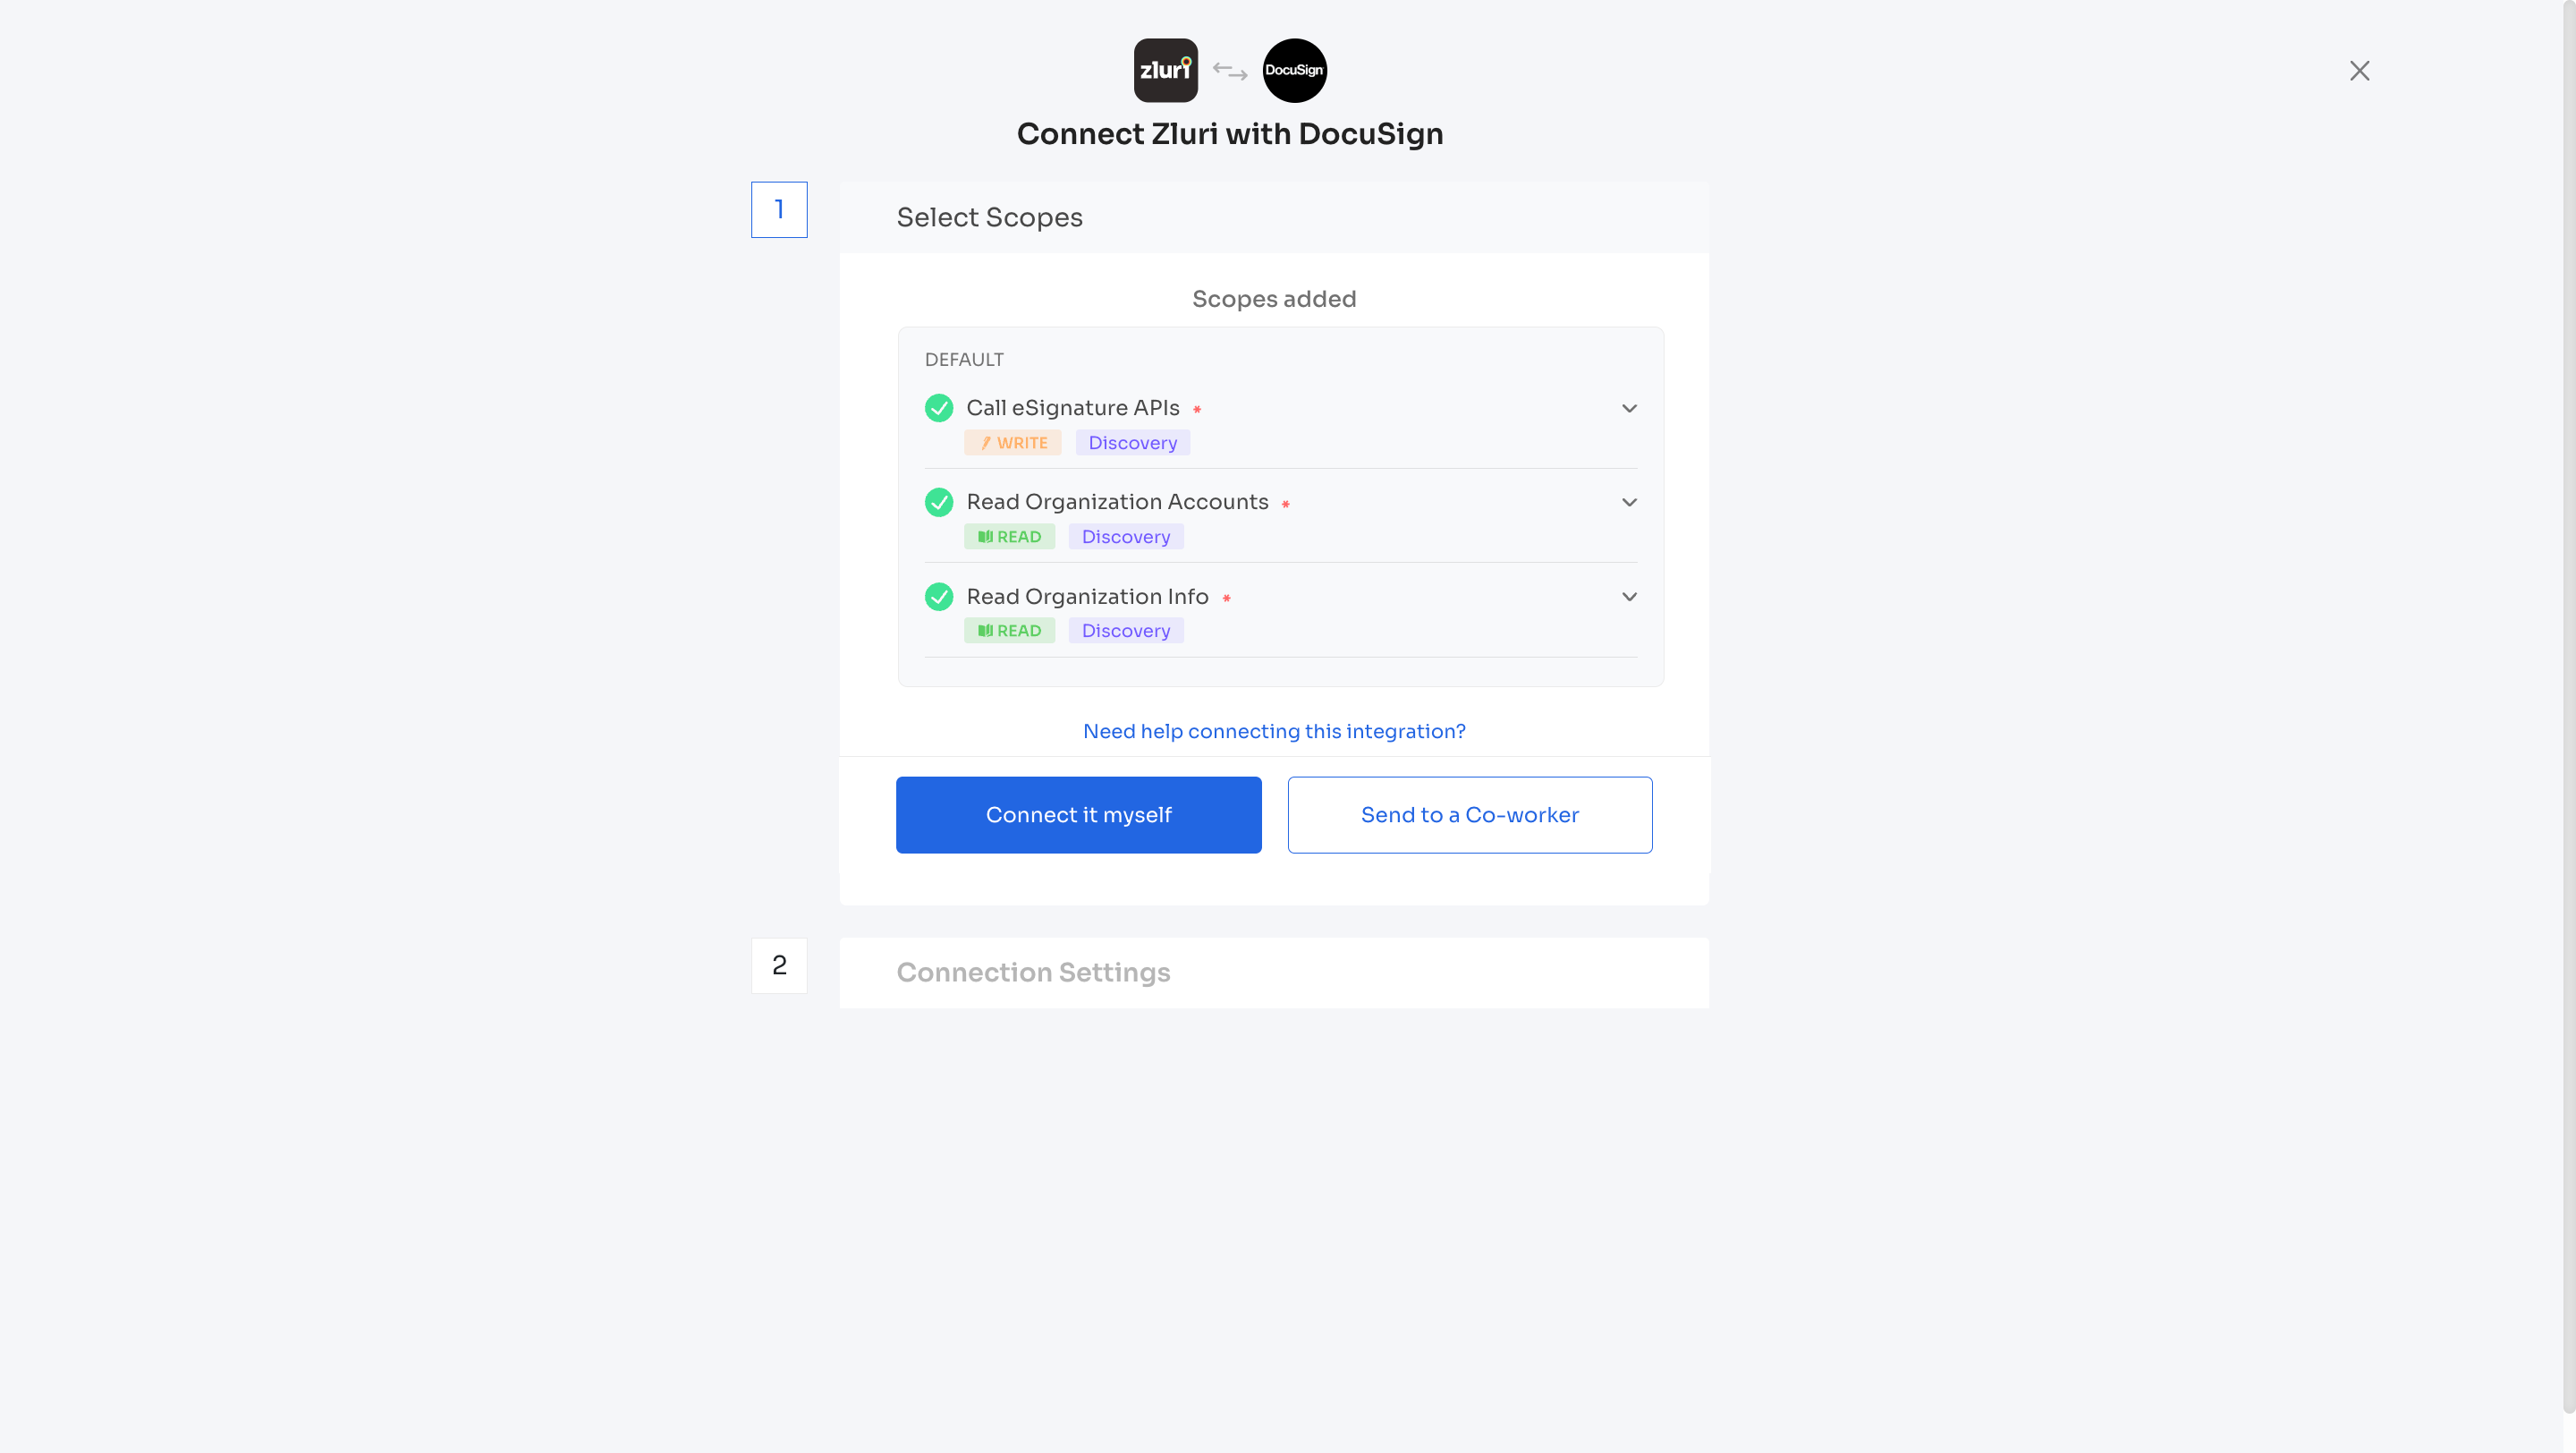Click the sync arrows between the two logos
Image resolution: width=2576 pixels, height=1453 pixels.
pos(1229,70)
